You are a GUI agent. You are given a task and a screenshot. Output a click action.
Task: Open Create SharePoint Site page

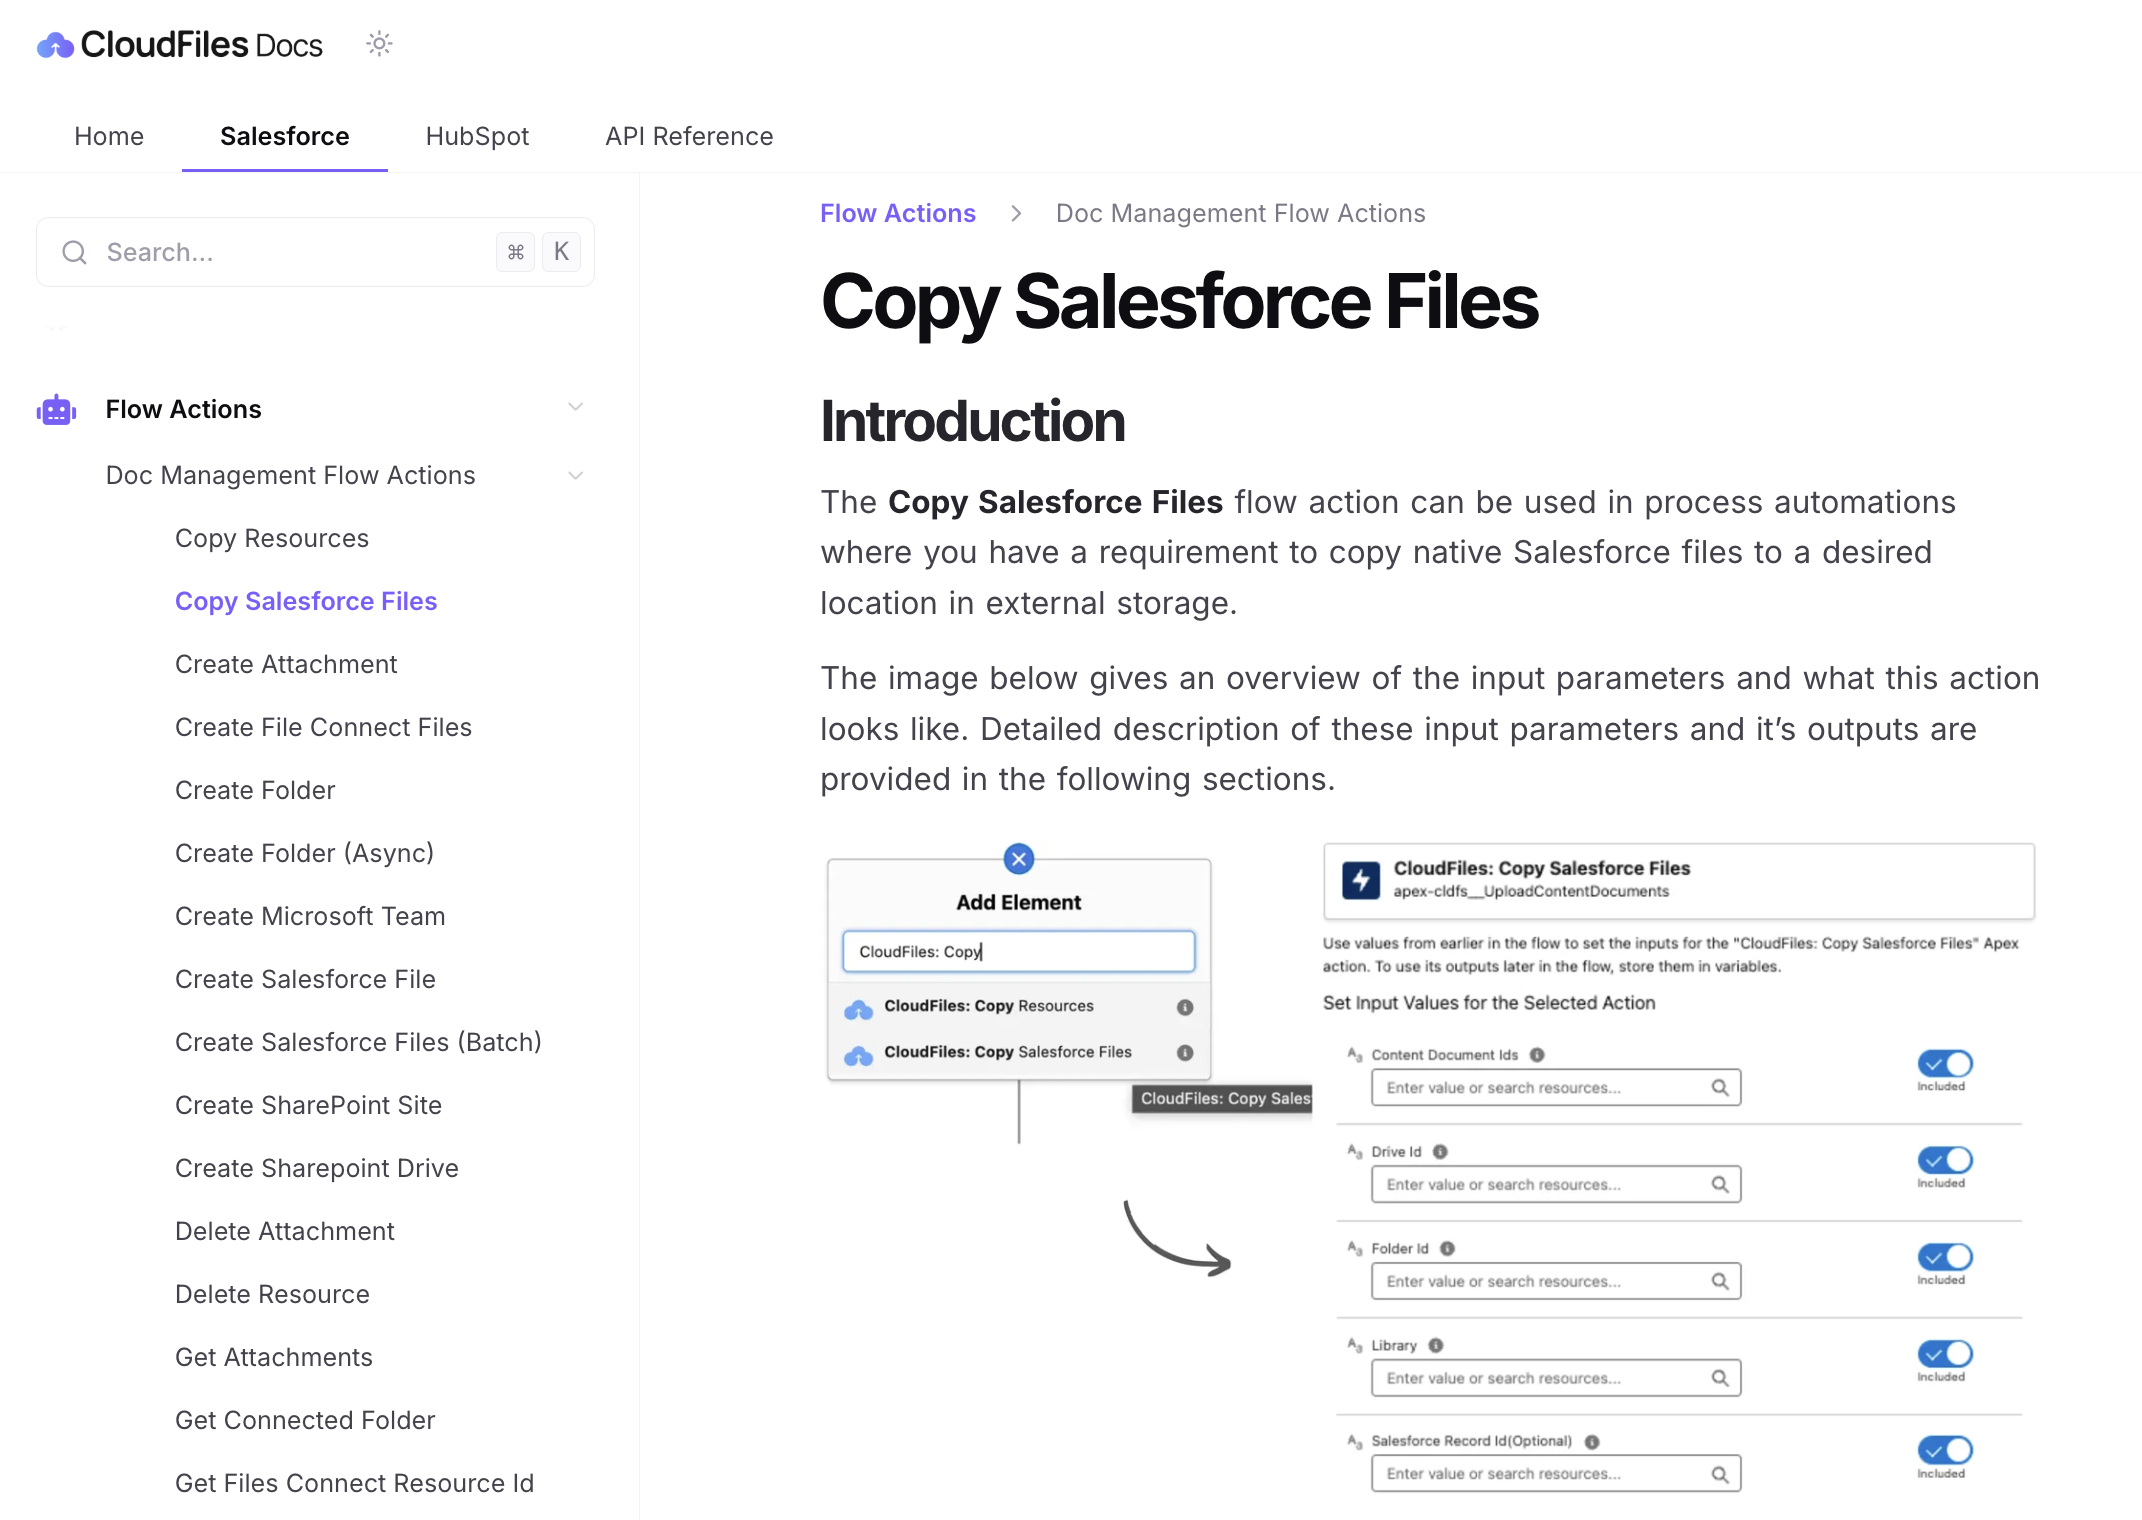pyautogui.click(x=308, y=1105)
